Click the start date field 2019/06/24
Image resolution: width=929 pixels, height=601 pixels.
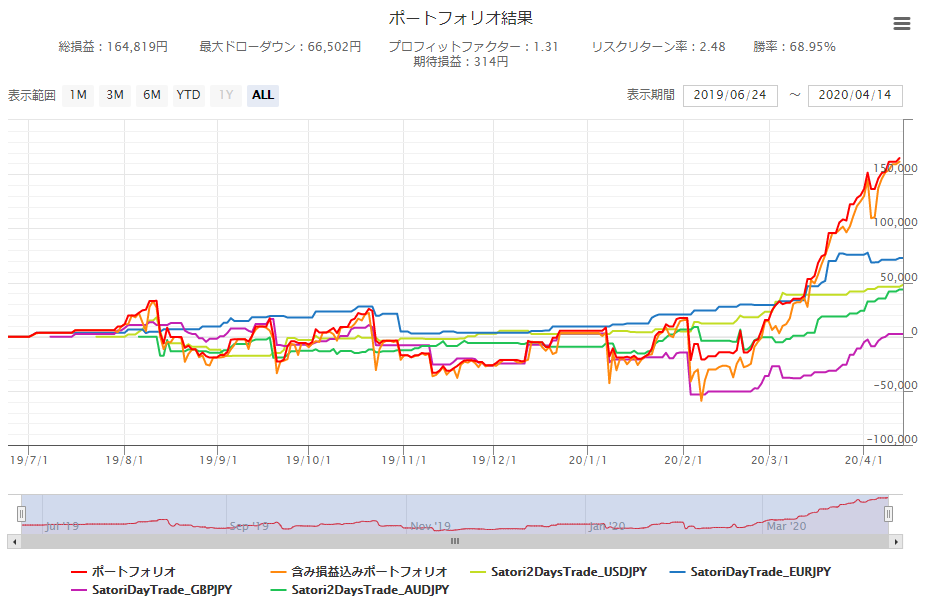pos(730,95)
